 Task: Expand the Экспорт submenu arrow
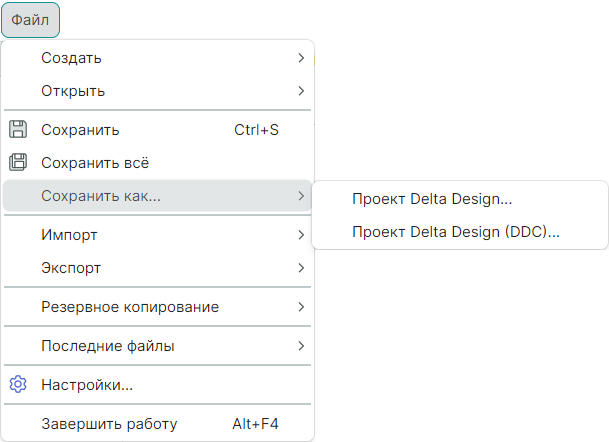click(x=301, y=268)
